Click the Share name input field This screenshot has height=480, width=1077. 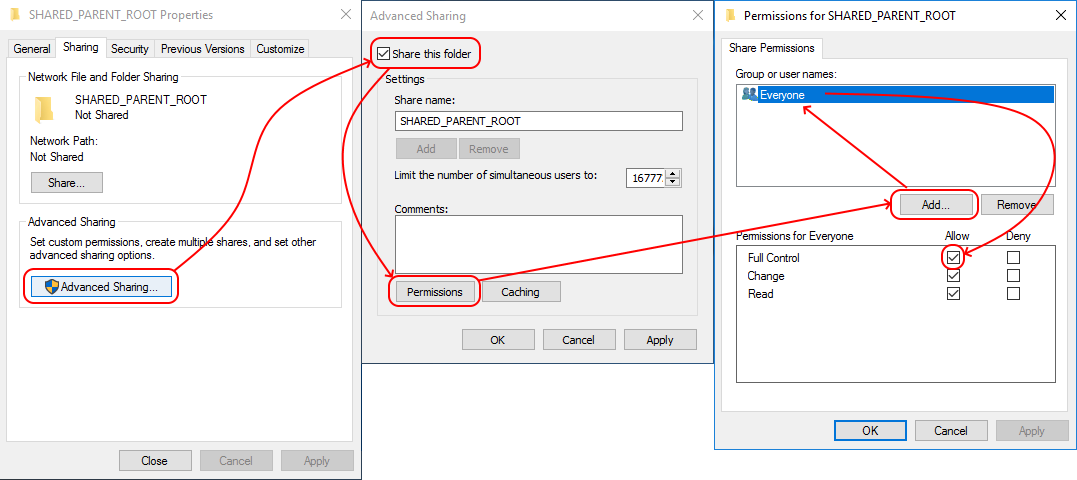(x=539, y=121)
